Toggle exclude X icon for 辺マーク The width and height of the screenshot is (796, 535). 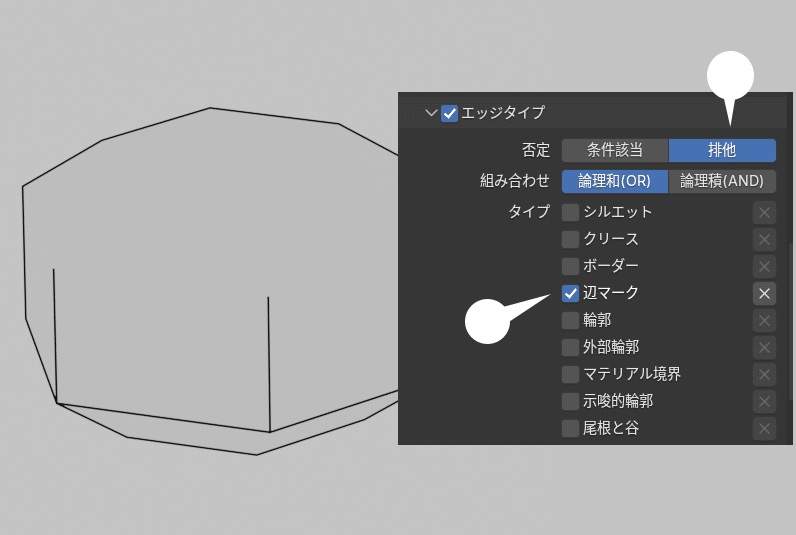[765, 293]
